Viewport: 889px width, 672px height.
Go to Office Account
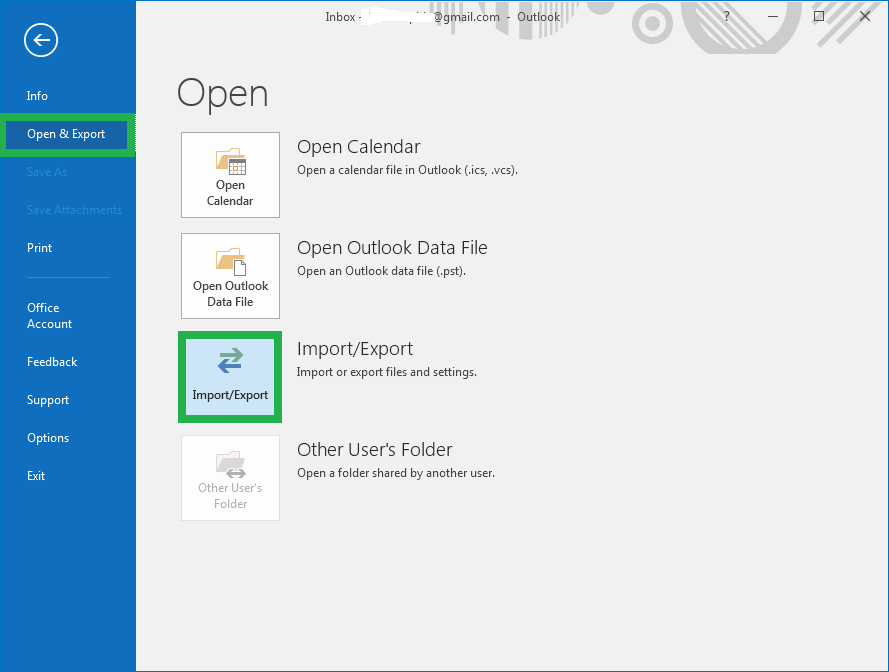[x=49, y=316]
